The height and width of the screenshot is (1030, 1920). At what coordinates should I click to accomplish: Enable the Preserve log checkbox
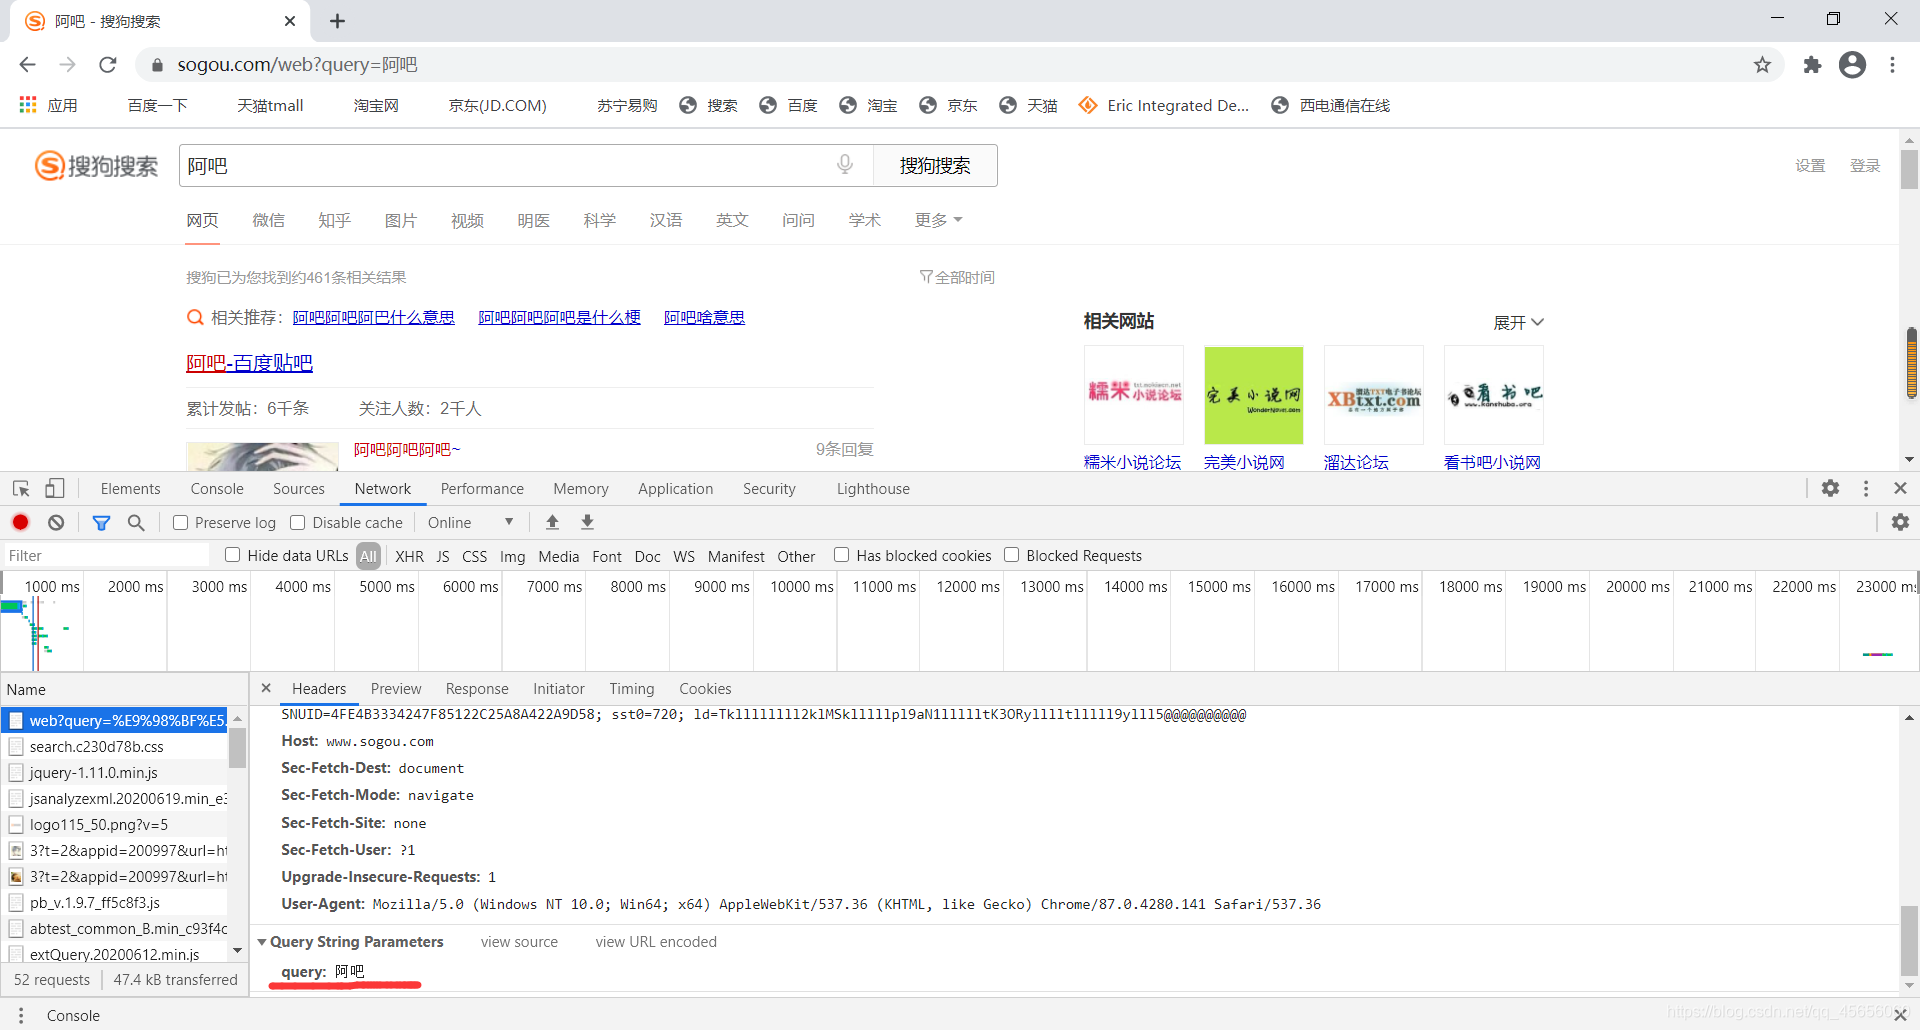click(x=181, y=522)
